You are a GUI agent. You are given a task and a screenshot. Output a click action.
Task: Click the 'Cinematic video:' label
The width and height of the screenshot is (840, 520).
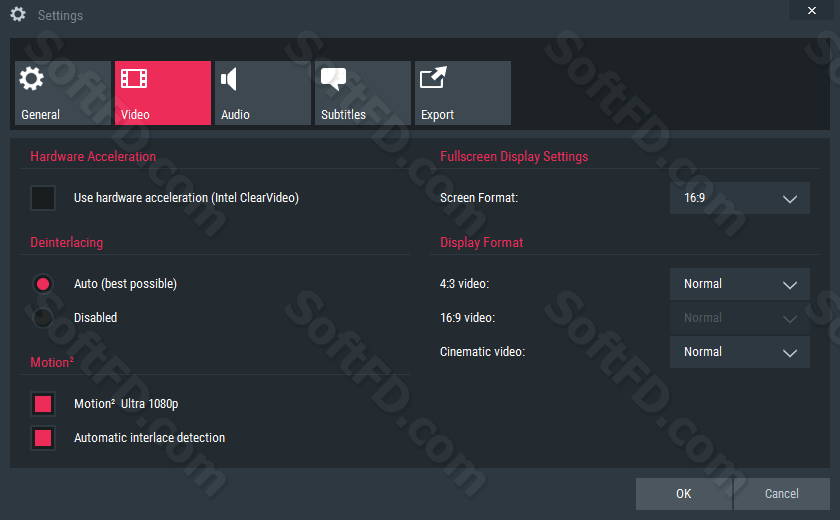point(483,352)
